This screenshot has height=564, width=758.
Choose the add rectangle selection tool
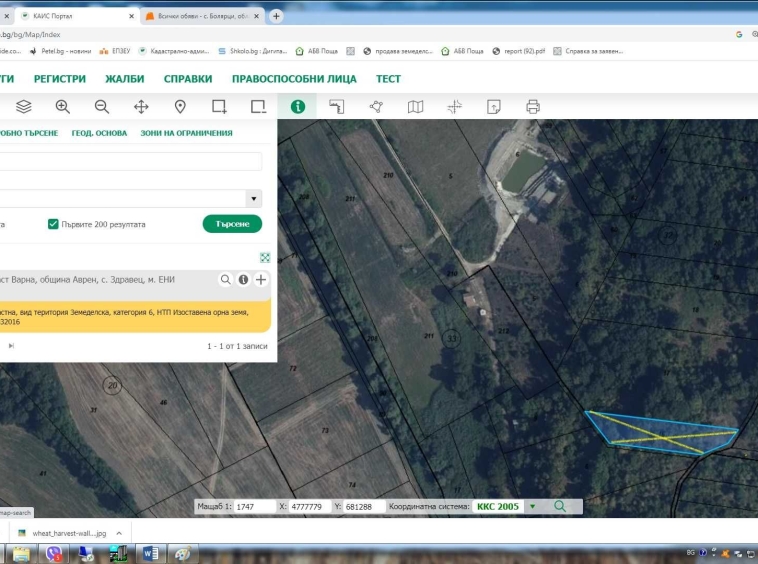pyautogui.click(x=219, y=106)
